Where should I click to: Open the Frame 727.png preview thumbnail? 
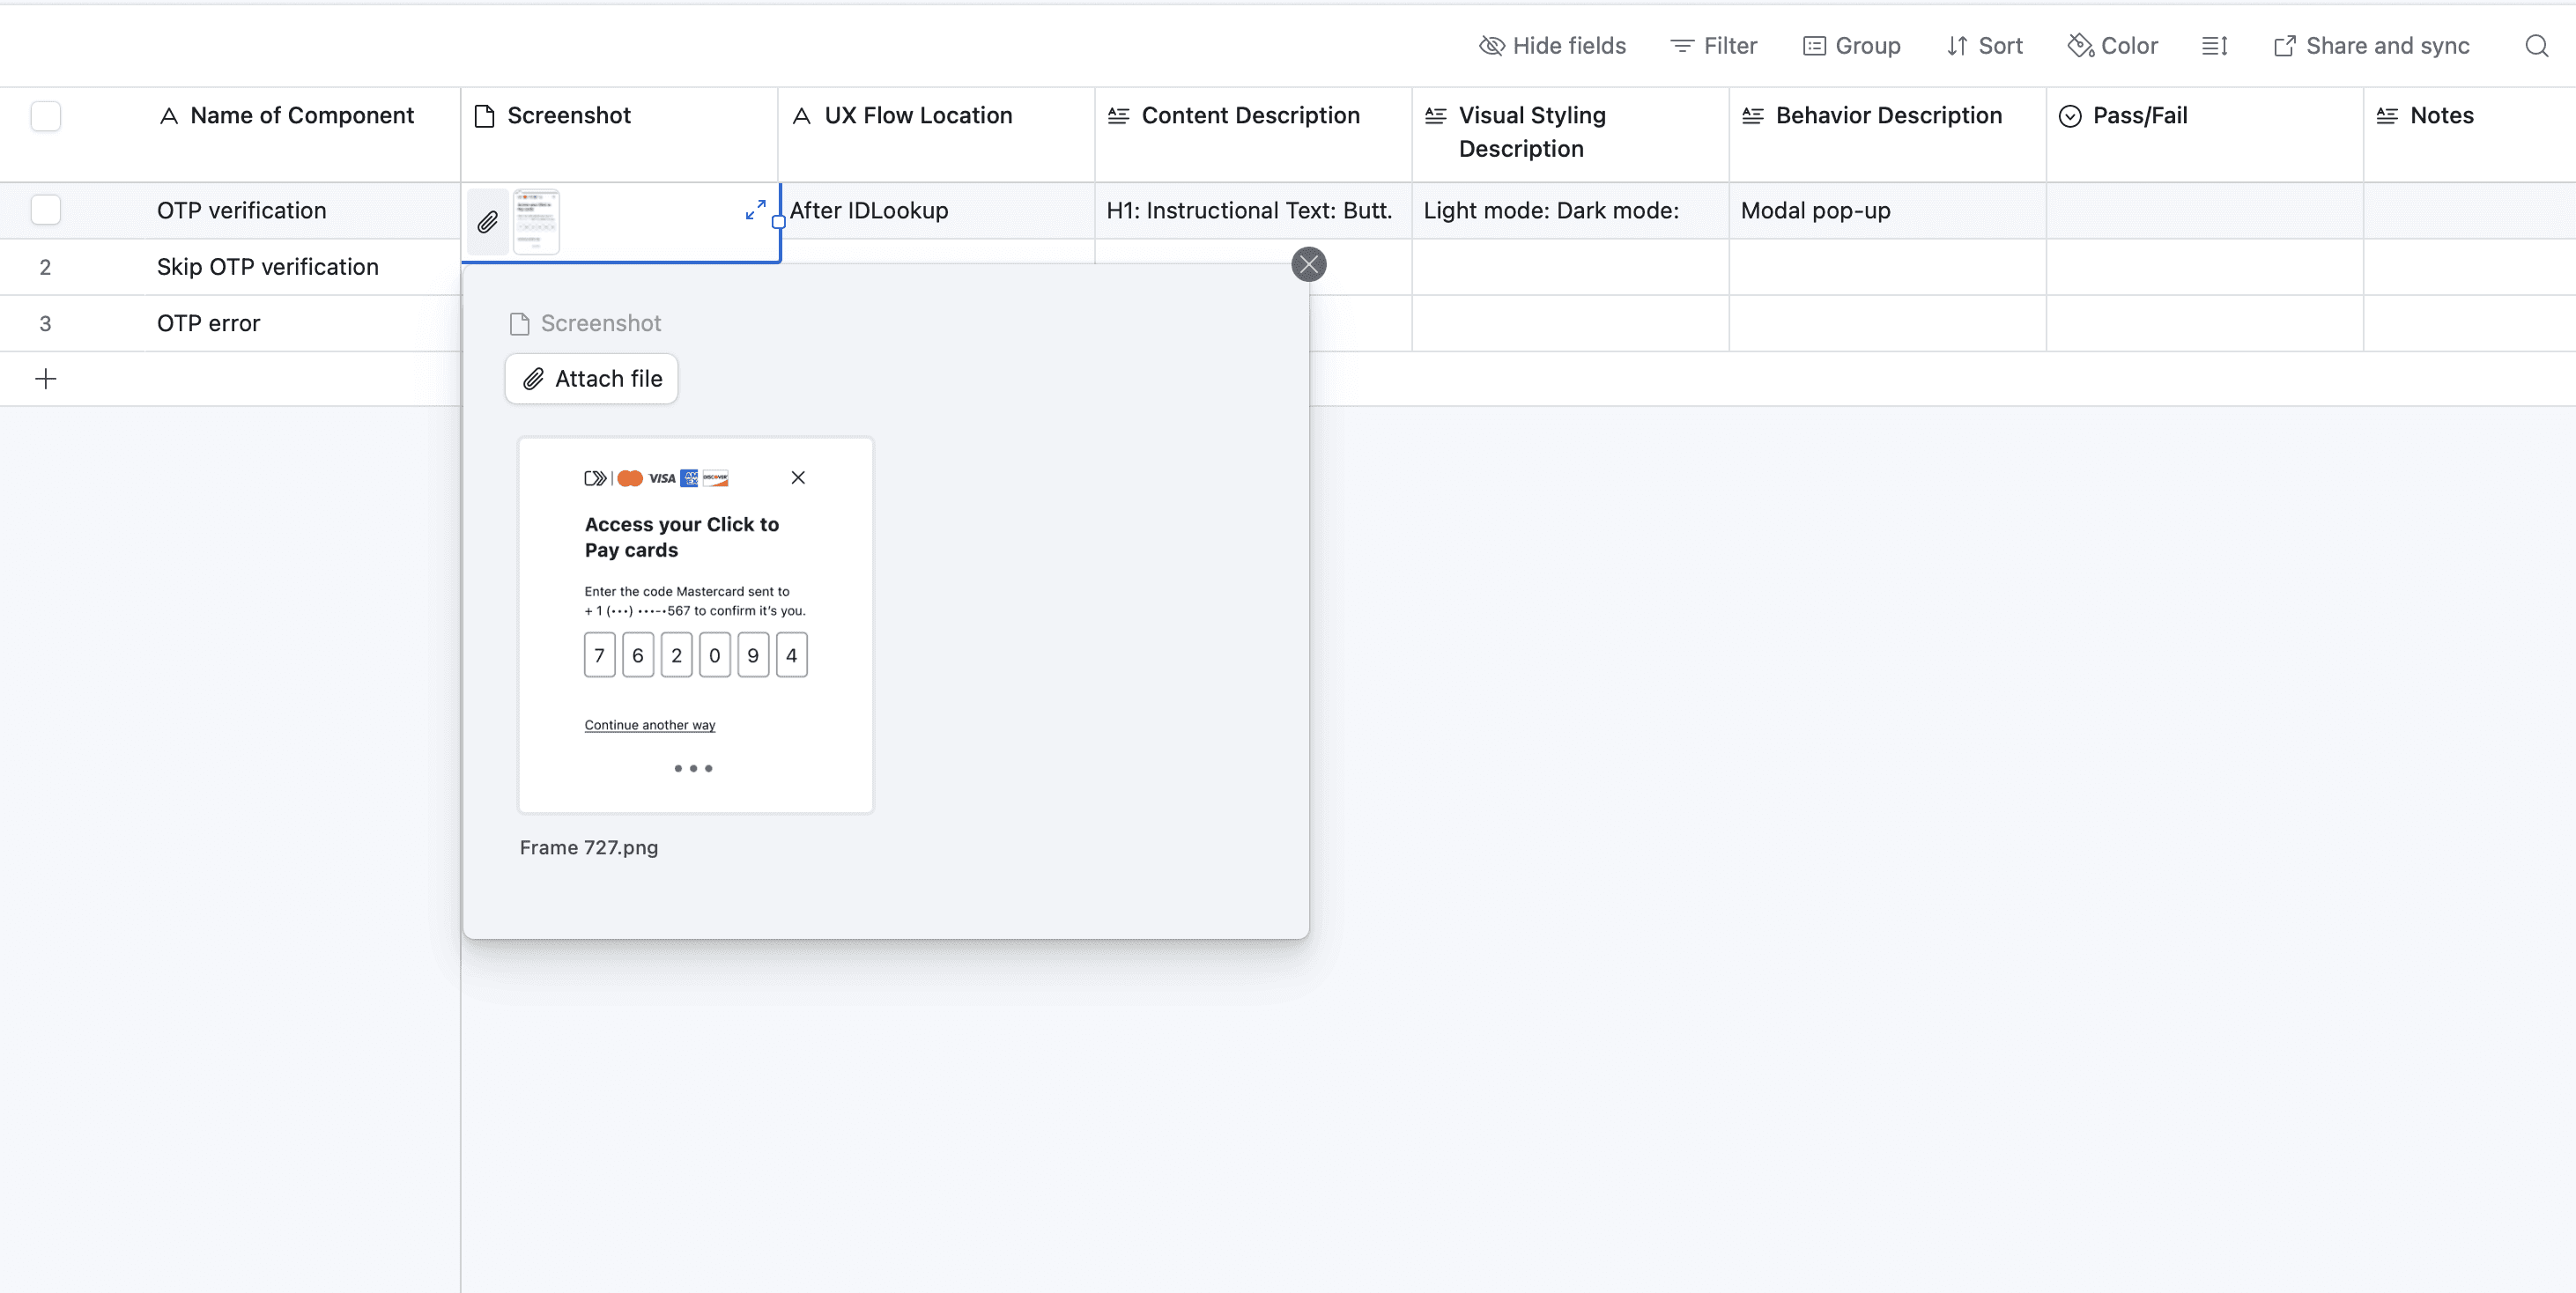point(695,625)
